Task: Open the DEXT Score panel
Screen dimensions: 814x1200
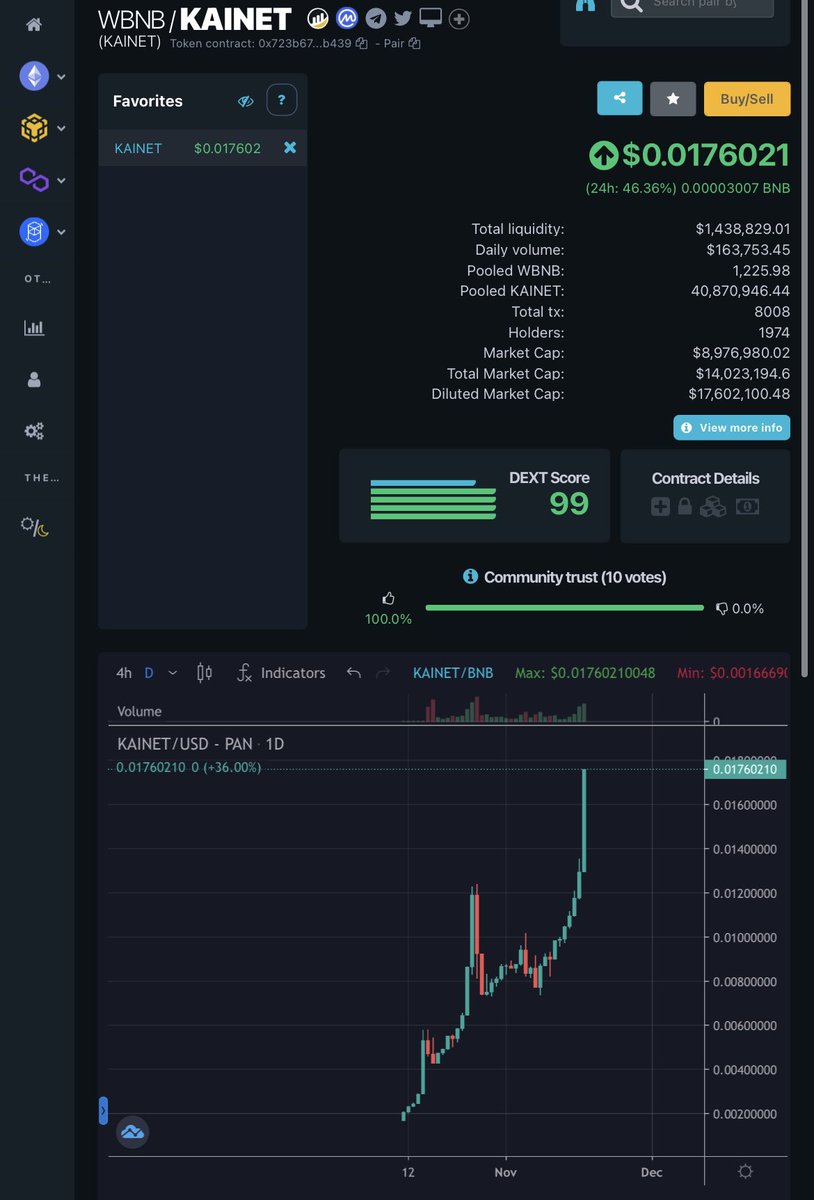Action: (474, 496)
